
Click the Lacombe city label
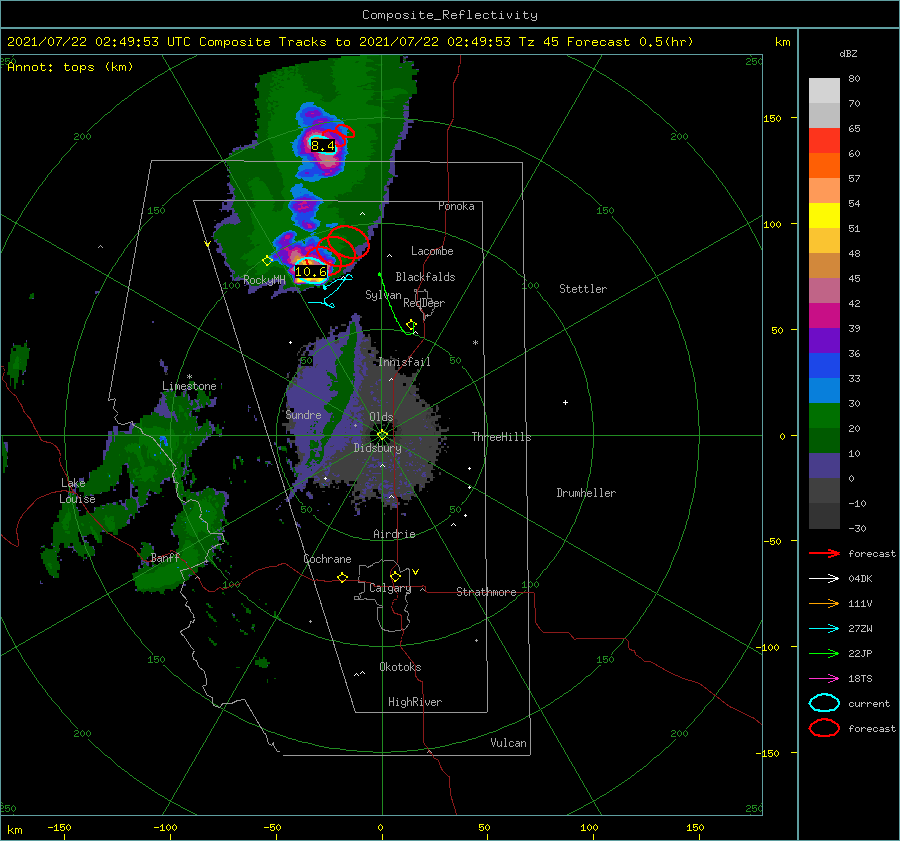click(432, 251)
